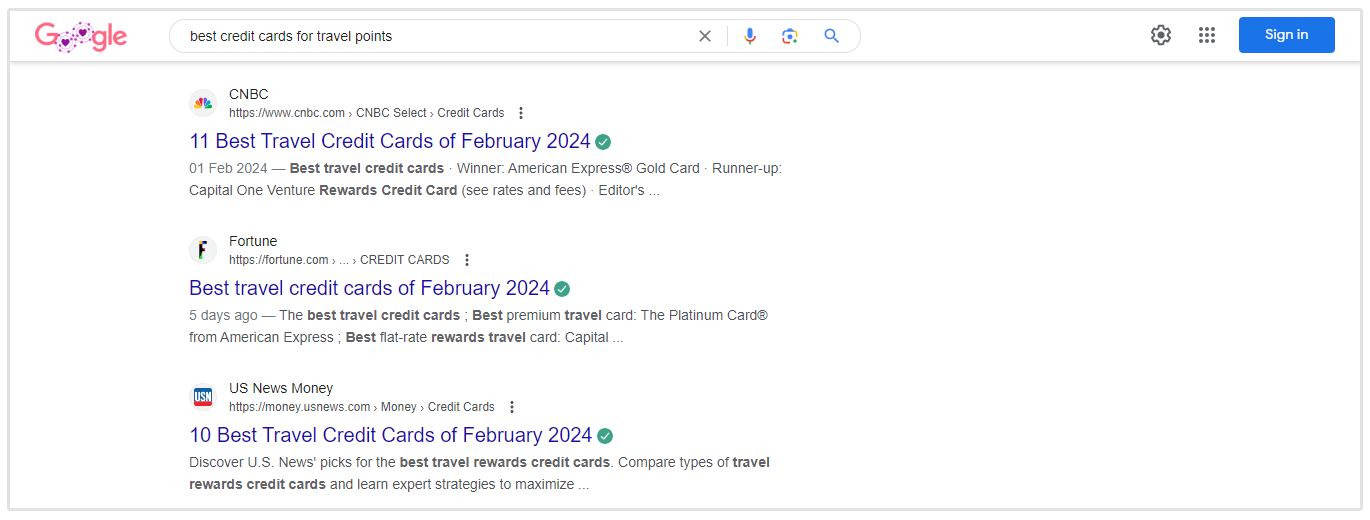This screenshot has width=1370, height=520.
Task: Expand the US News result options menu
Action: (512, 407)
